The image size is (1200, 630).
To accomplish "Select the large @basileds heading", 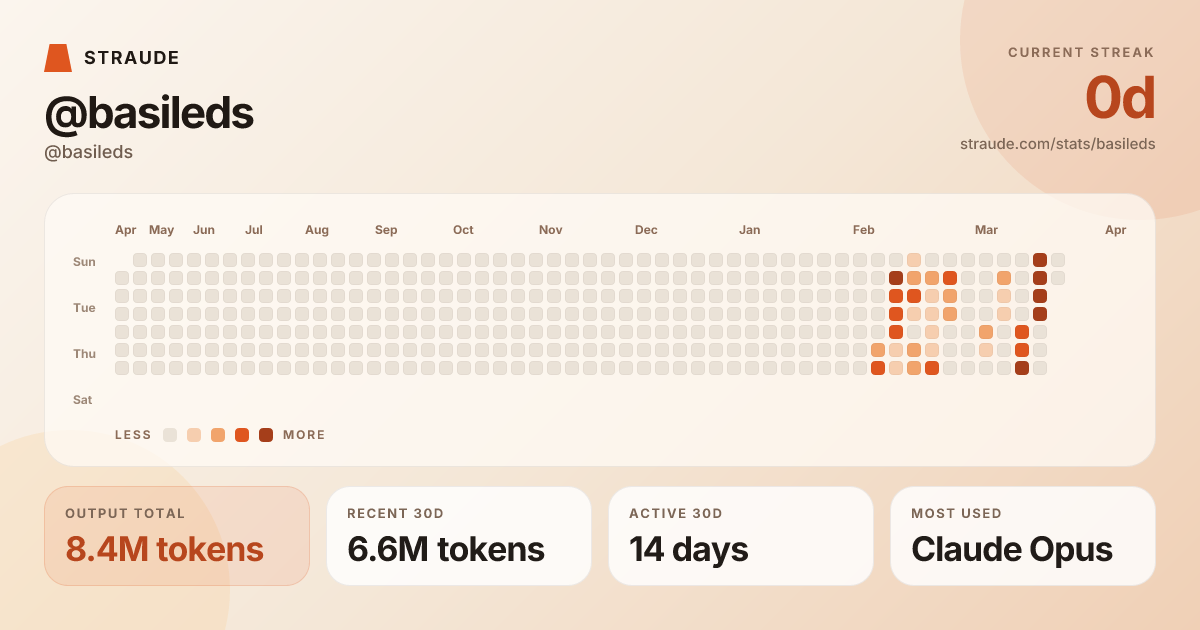I will pyautogui.click(x=149, y=114).
